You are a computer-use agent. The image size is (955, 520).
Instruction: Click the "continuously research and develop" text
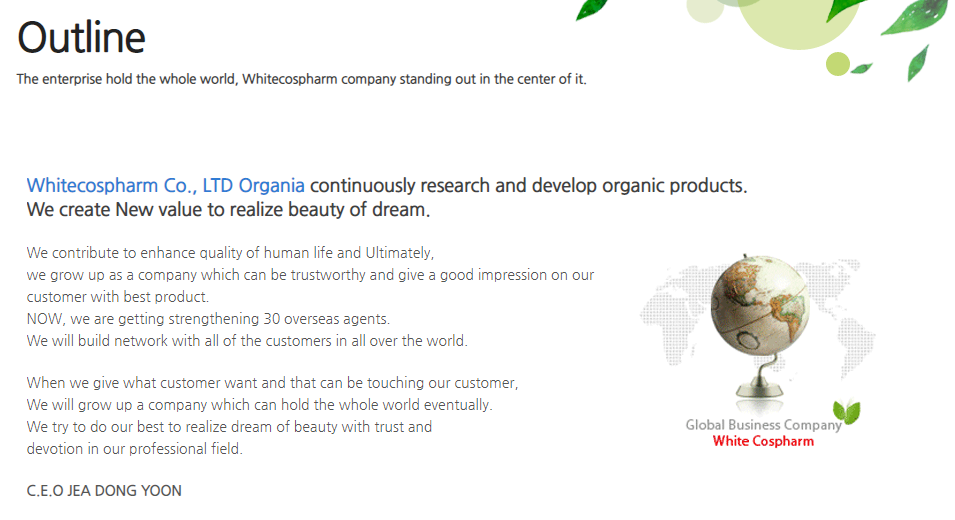click(528, 186)
